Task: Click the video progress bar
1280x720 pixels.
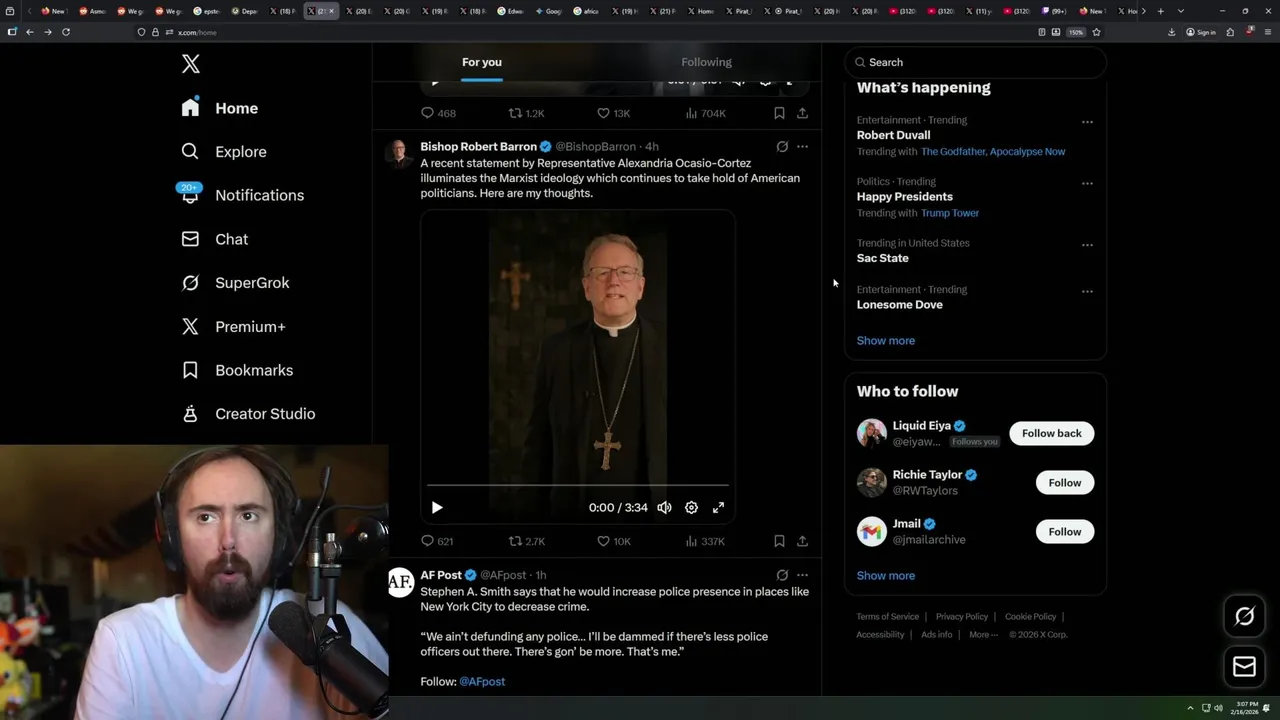Action: pos(580,485)
